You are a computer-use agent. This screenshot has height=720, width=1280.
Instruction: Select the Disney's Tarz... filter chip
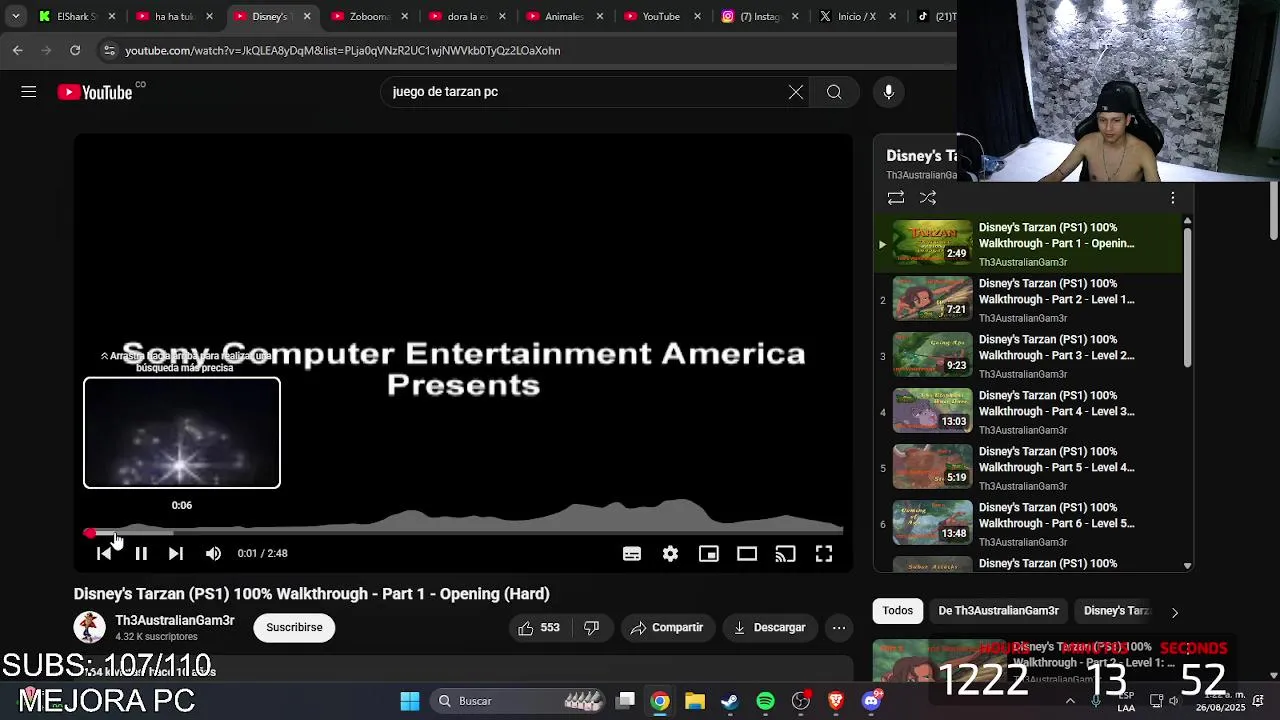[x=1117, y=610]
